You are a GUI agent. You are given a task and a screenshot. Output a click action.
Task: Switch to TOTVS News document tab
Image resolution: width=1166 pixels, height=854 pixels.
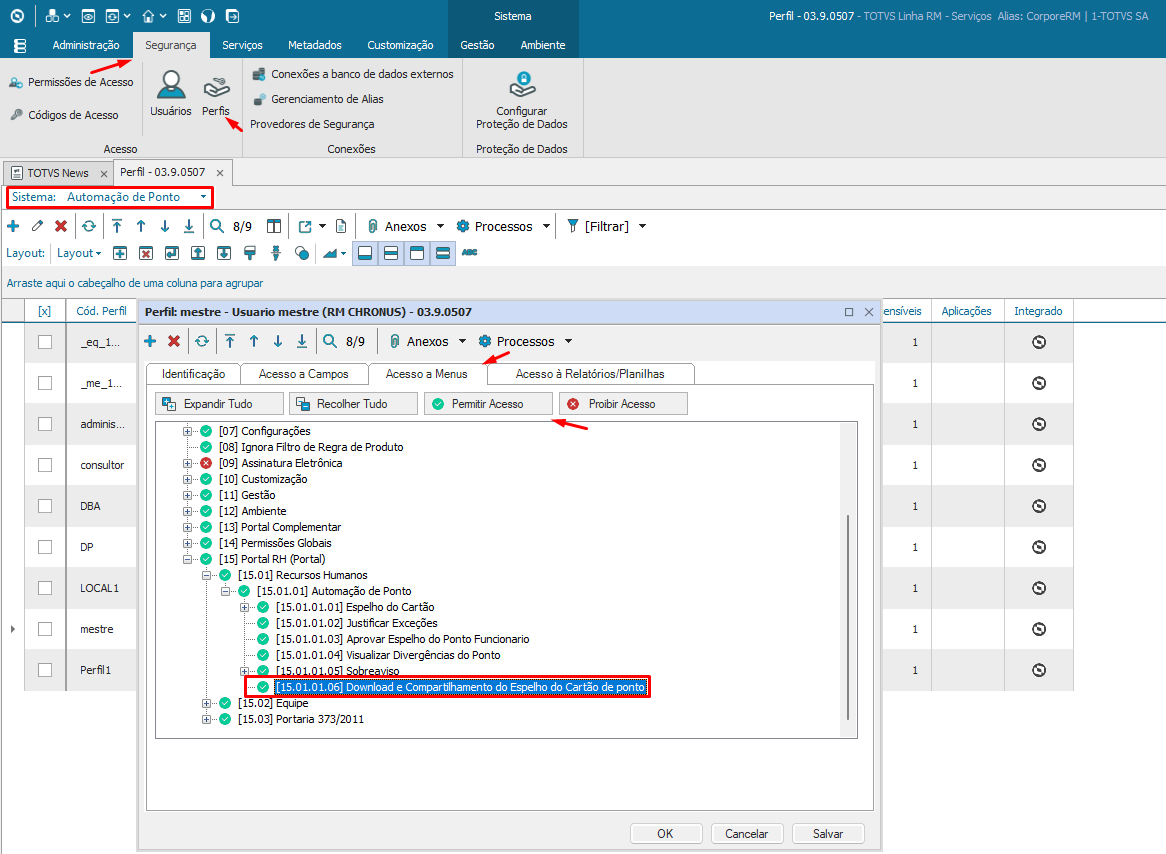tap(58, 173)
